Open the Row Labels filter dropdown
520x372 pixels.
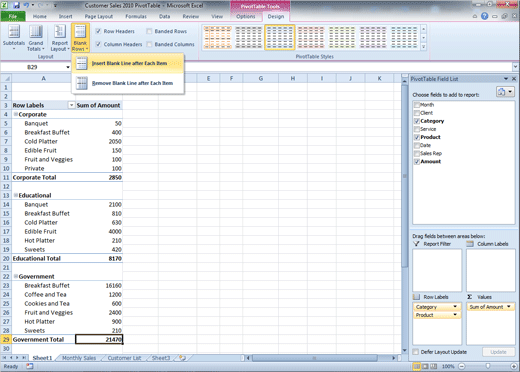[71, 105]
